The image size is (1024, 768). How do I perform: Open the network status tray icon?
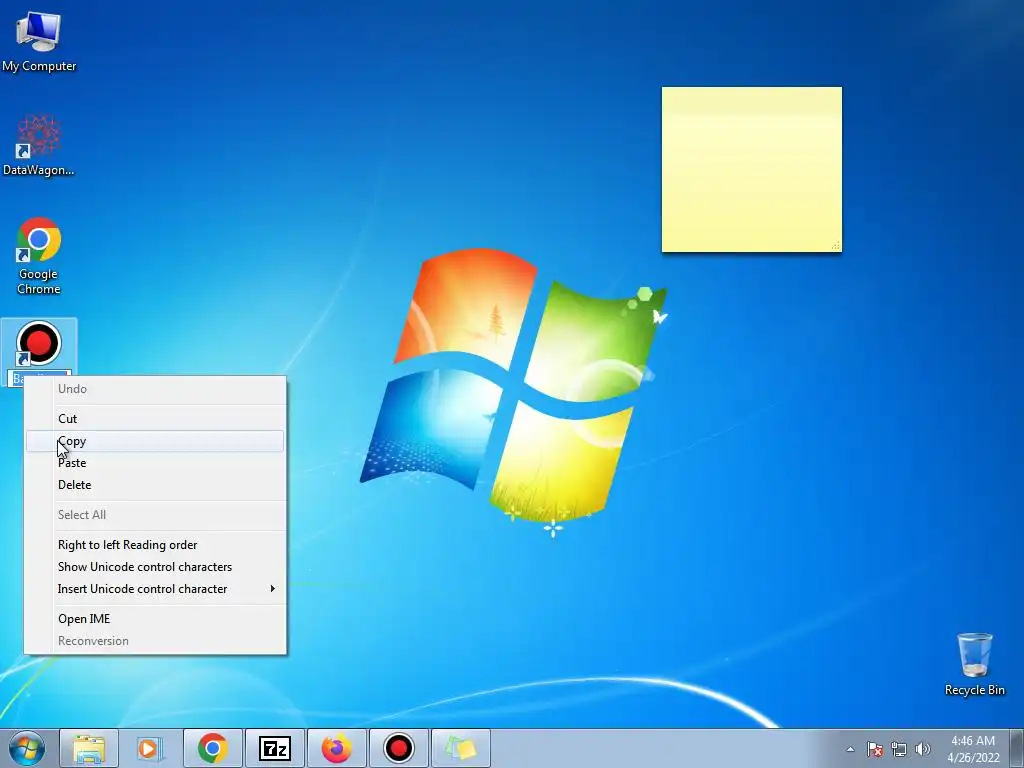[x=899, y=749]
